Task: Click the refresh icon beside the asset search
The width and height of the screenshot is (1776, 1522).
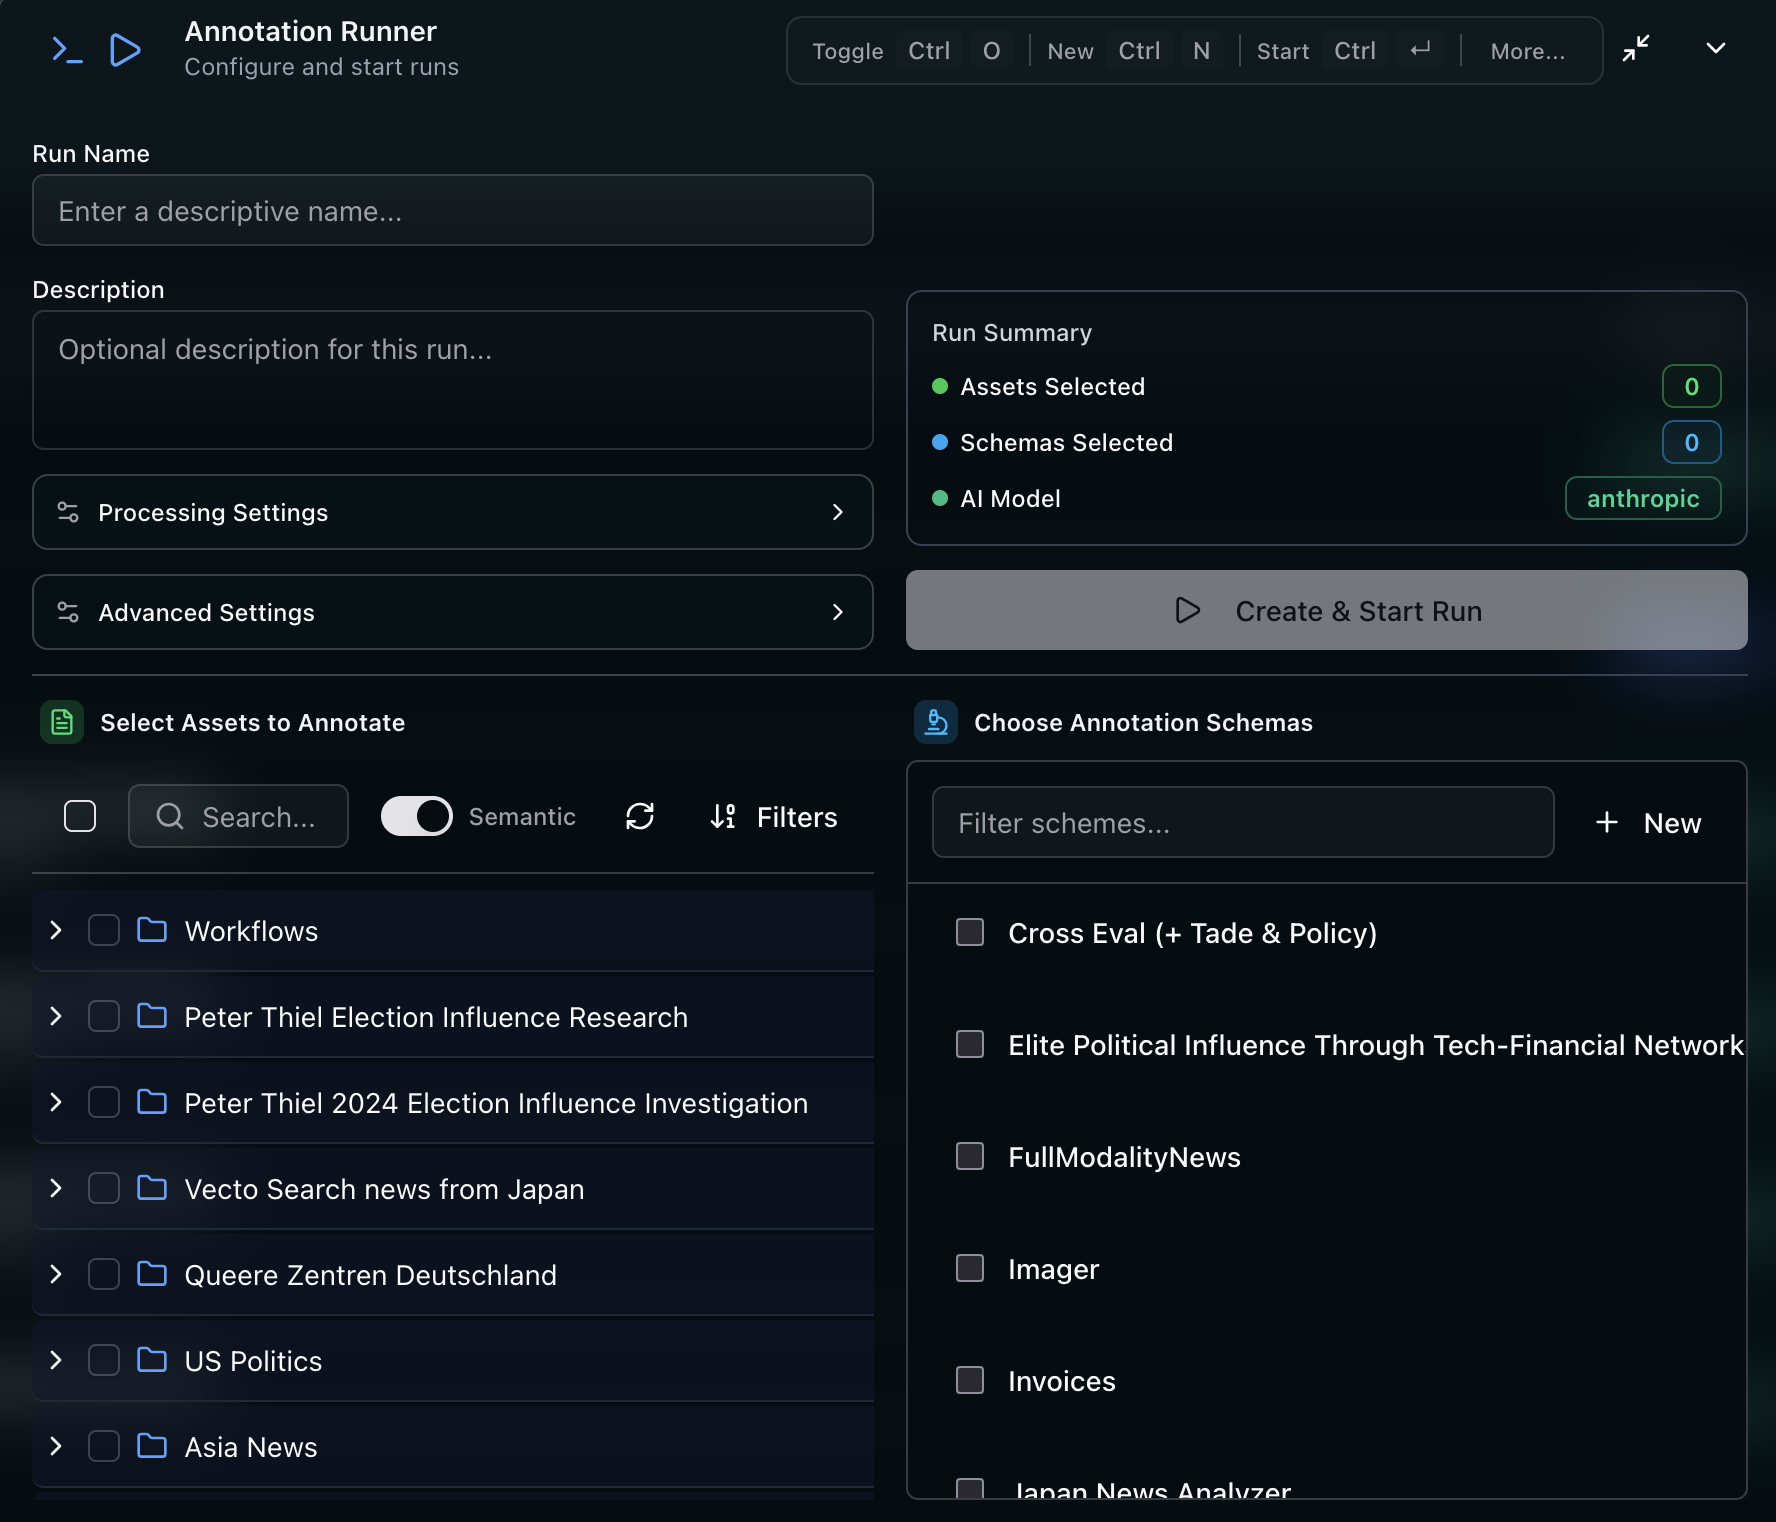Action: coord(640,816)
